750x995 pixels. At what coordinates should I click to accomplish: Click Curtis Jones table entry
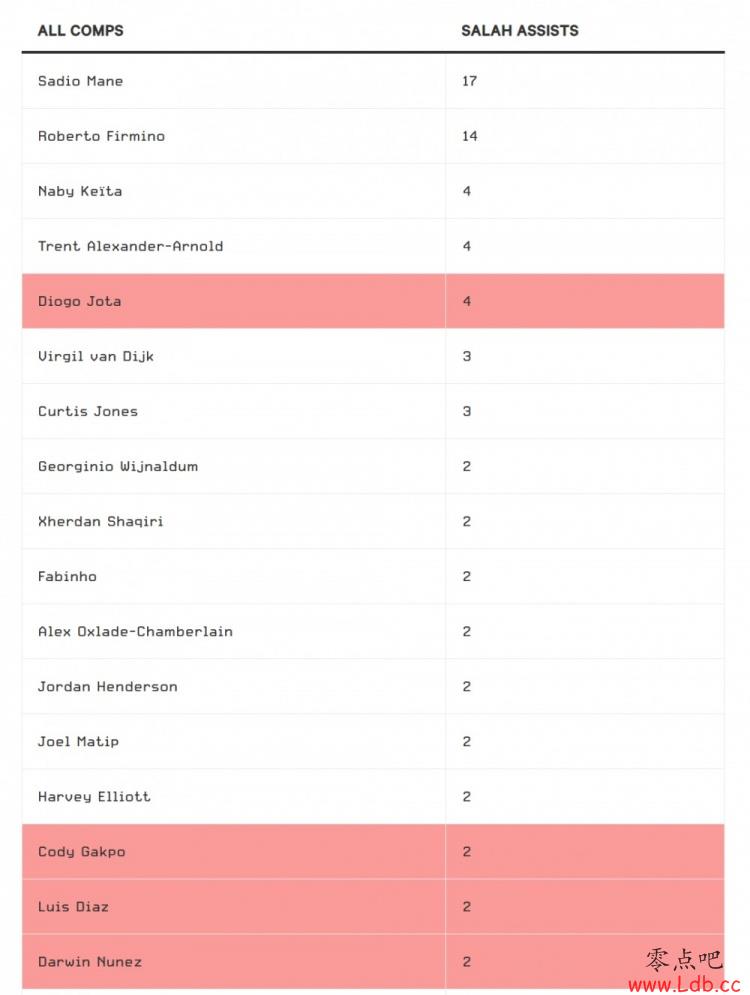click(88, 411)
